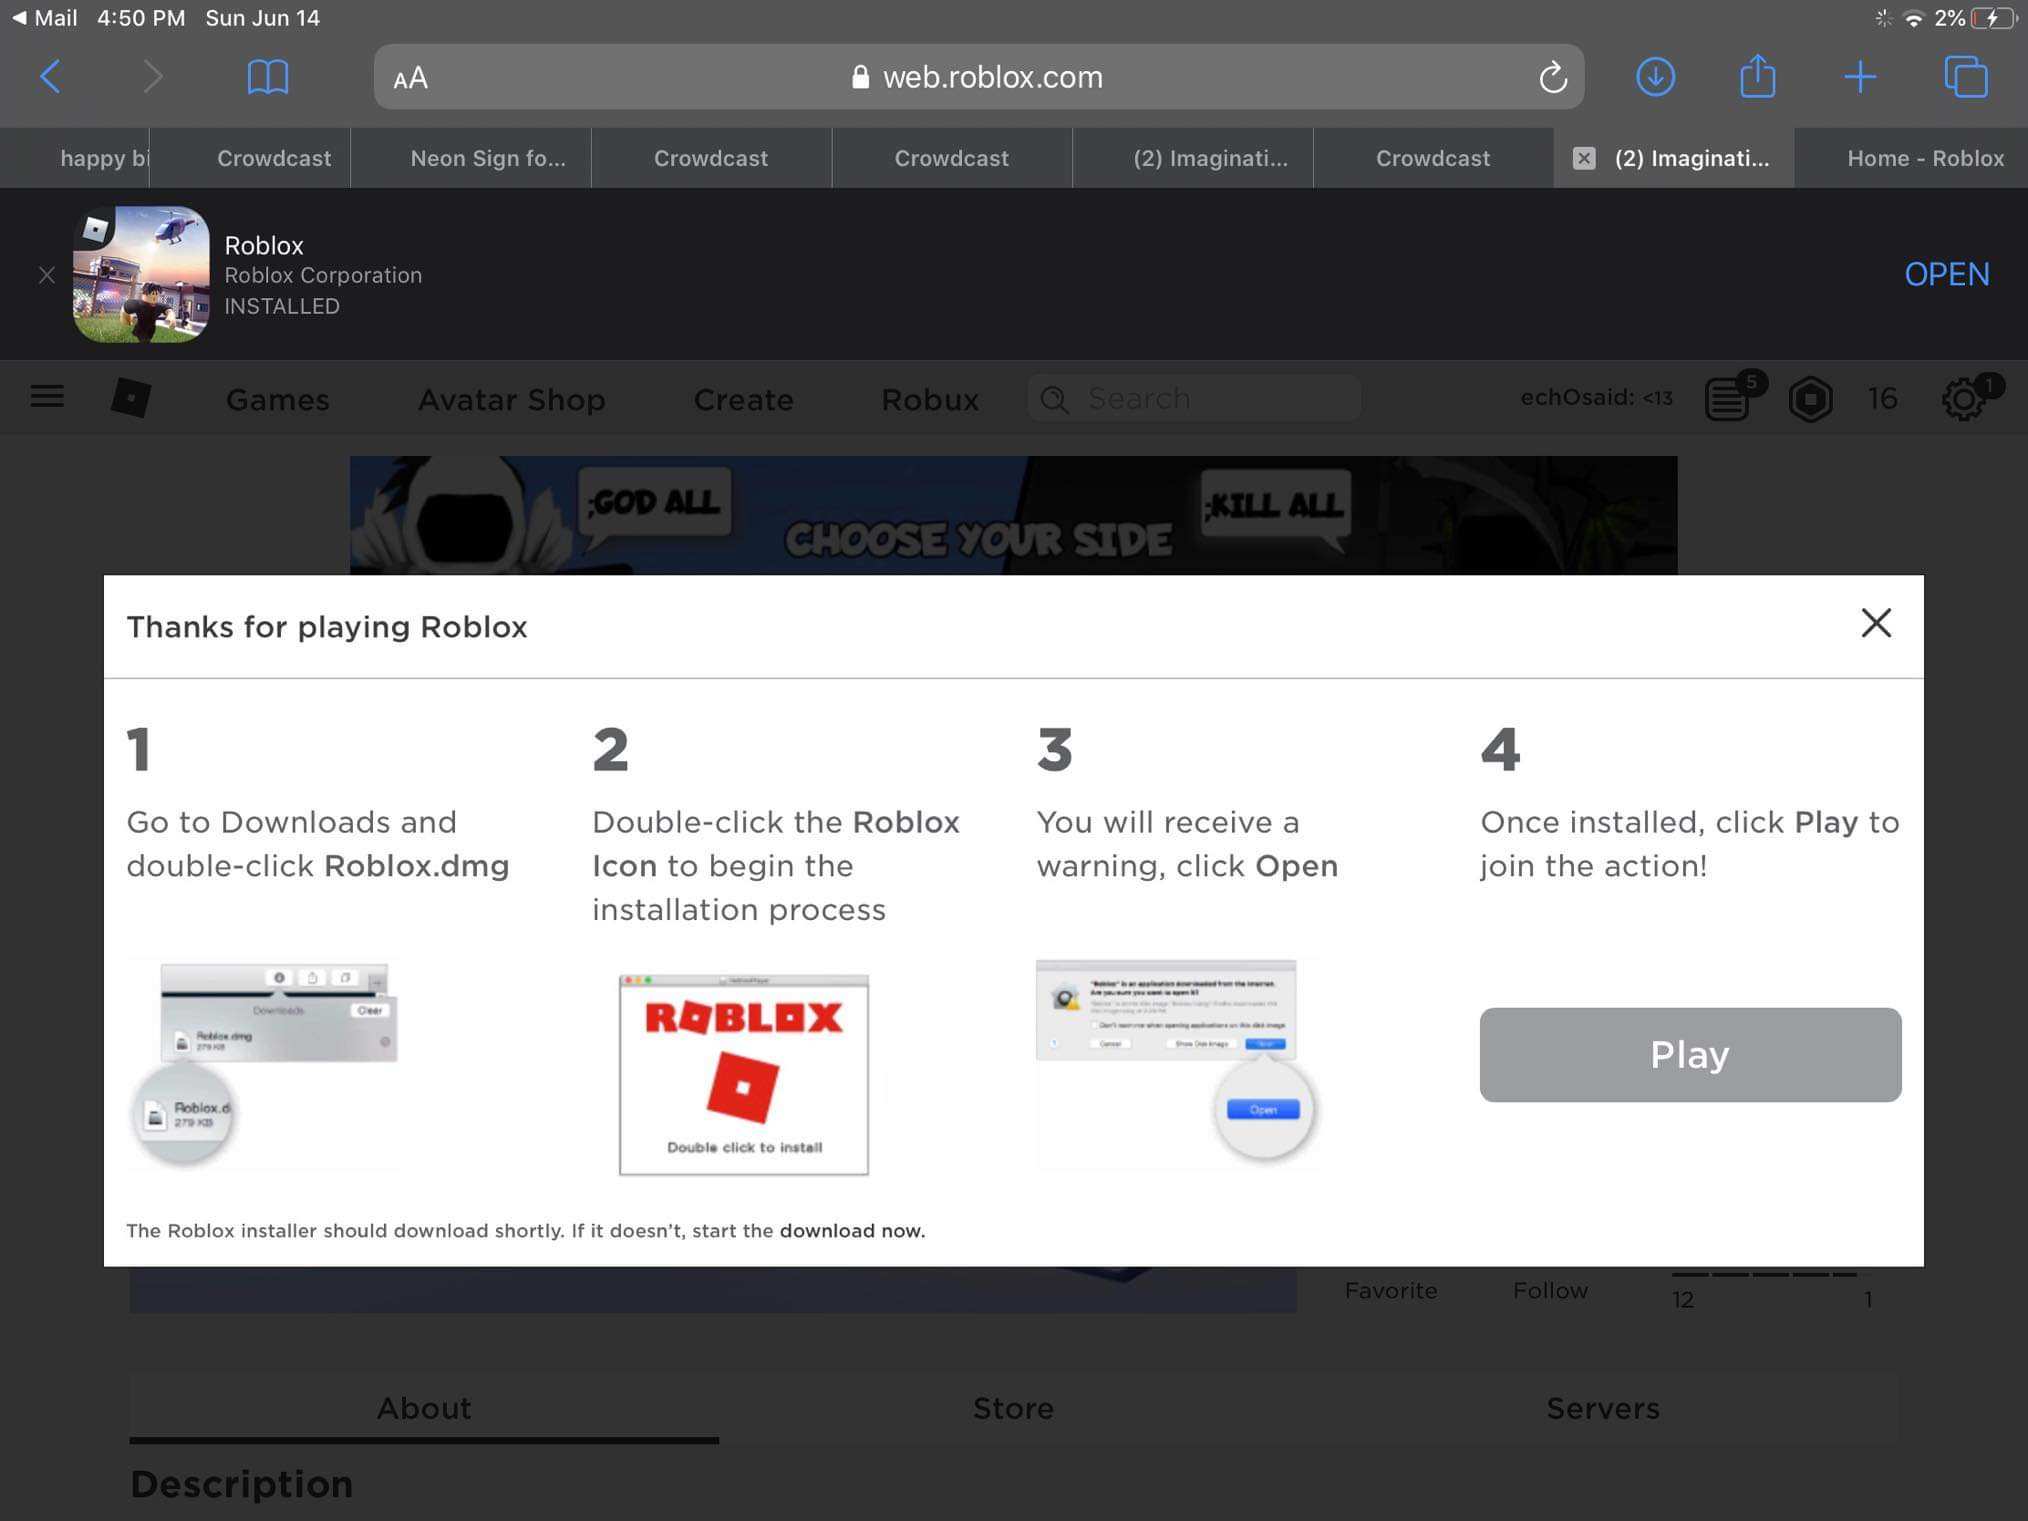This screenshot has width=2028, height=1521.
Task: Switch to the Neon Sign tab
Action: pos(487,158)
